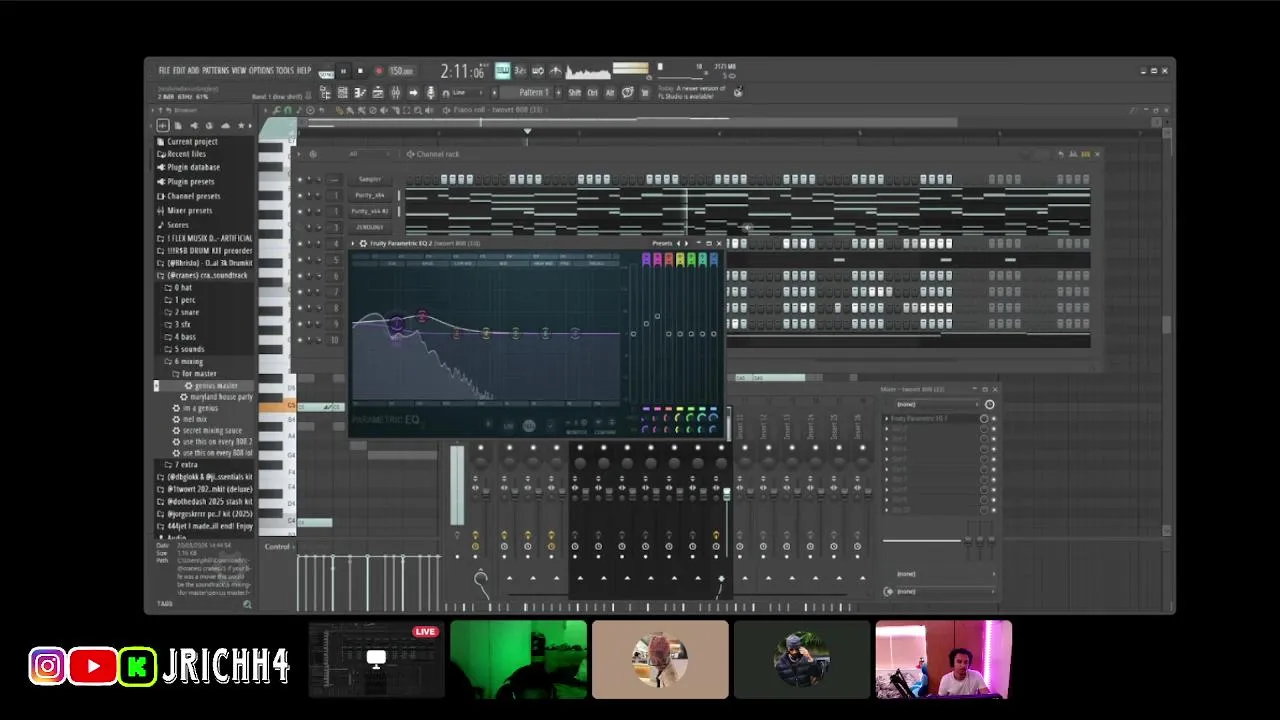
Task: Open the piano roll menu arrow
Action: click(x=267, y=110)
